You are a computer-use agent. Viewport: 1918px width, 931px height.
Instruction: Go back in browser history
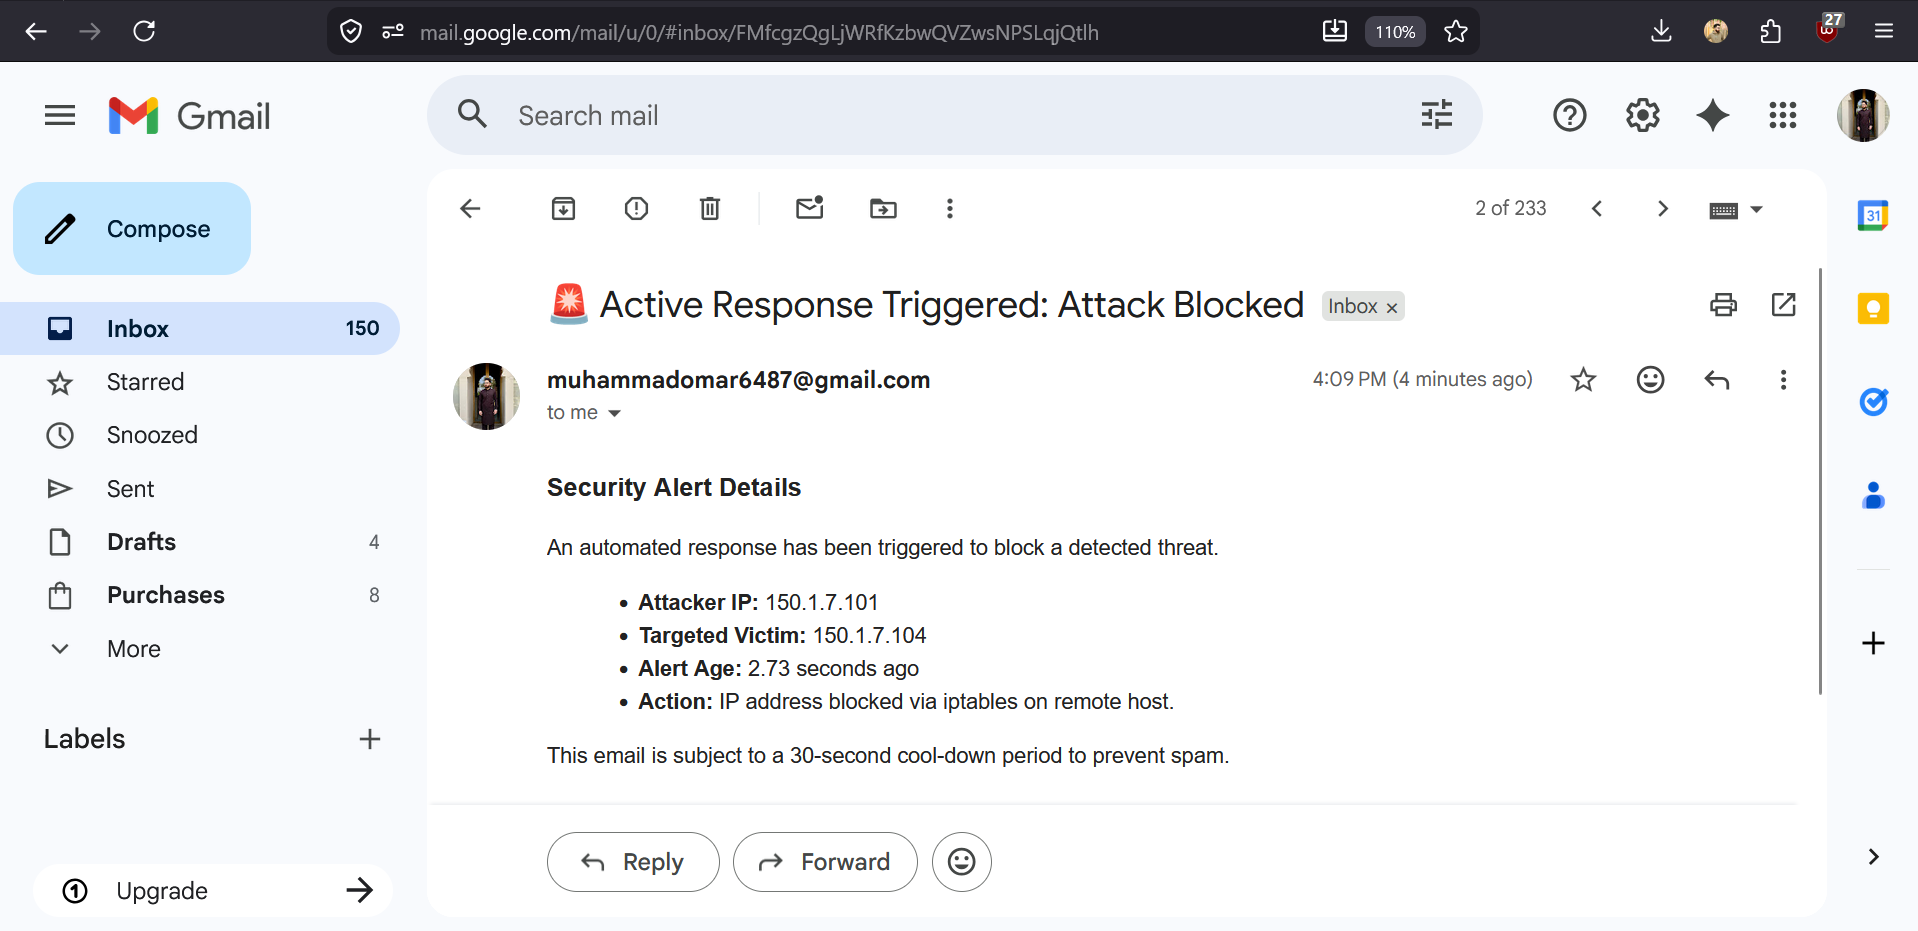(x=36, y=31)
